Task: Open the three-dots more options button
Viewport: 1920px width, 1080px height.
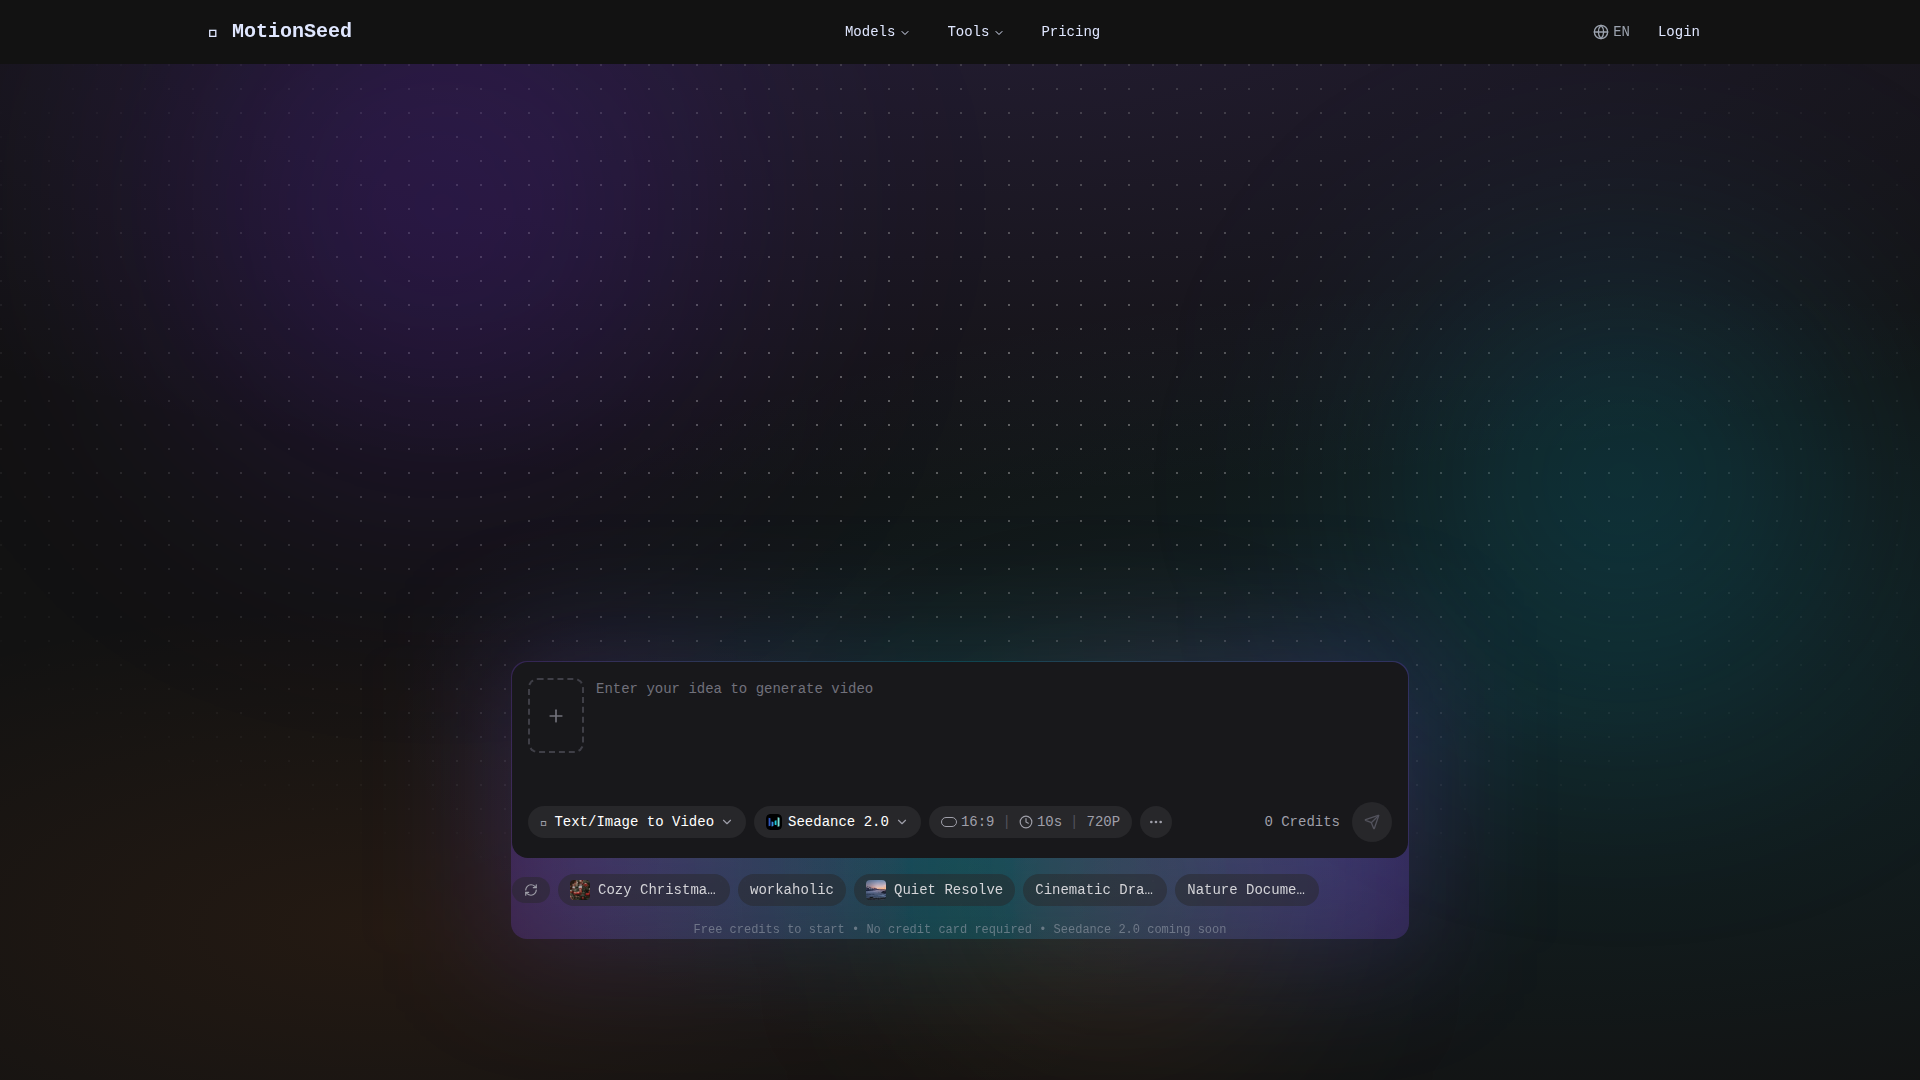Action: pyautogui.click(x=1156, y=822)
